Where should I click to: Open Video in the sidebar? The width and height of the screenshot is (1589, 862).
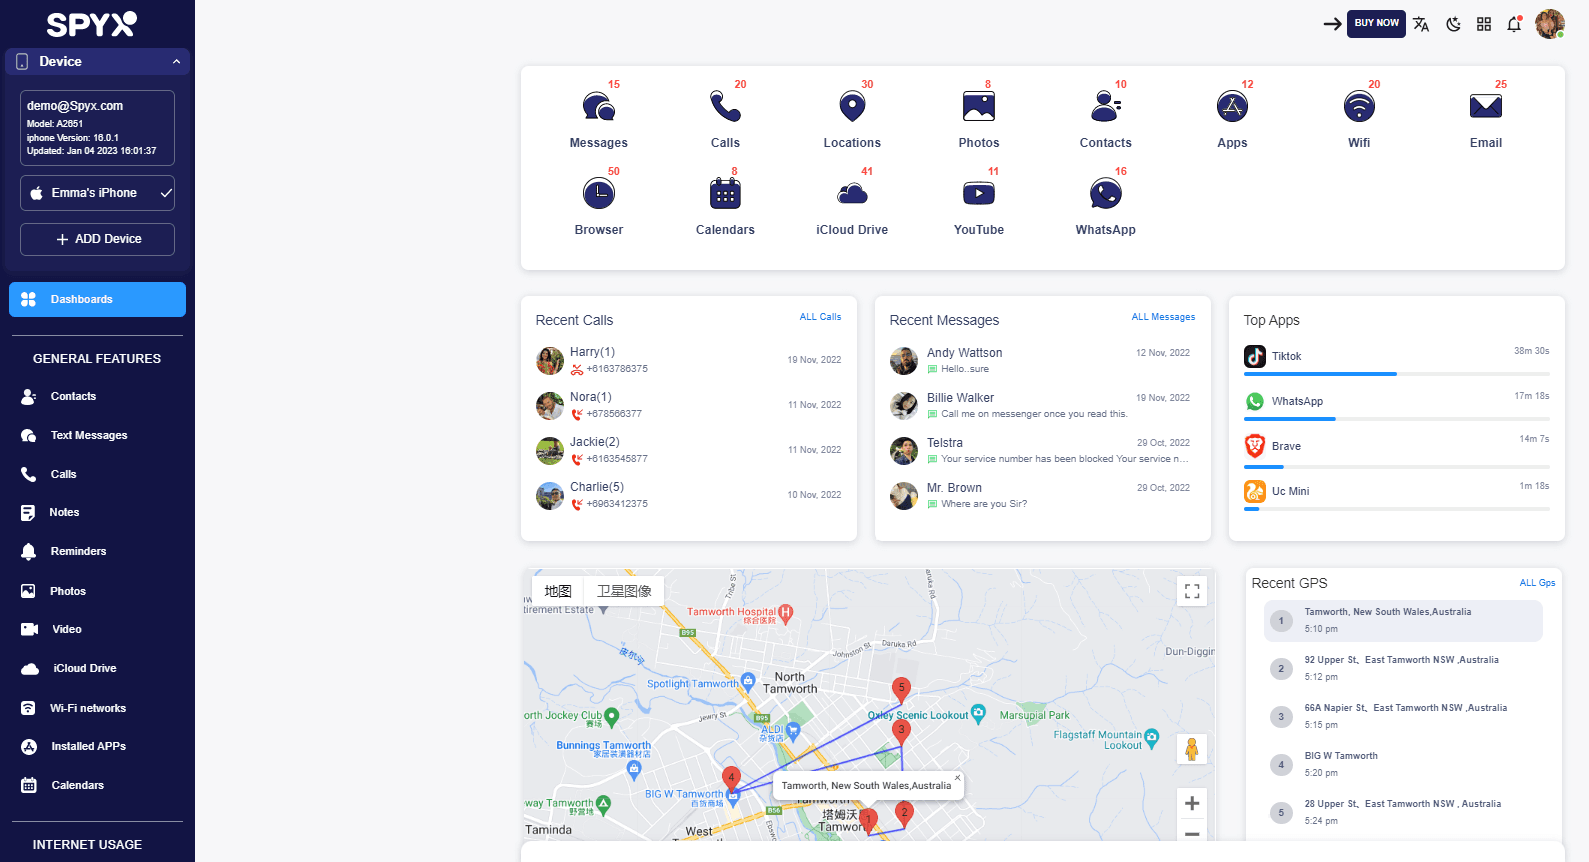click(x=51, y=629)
